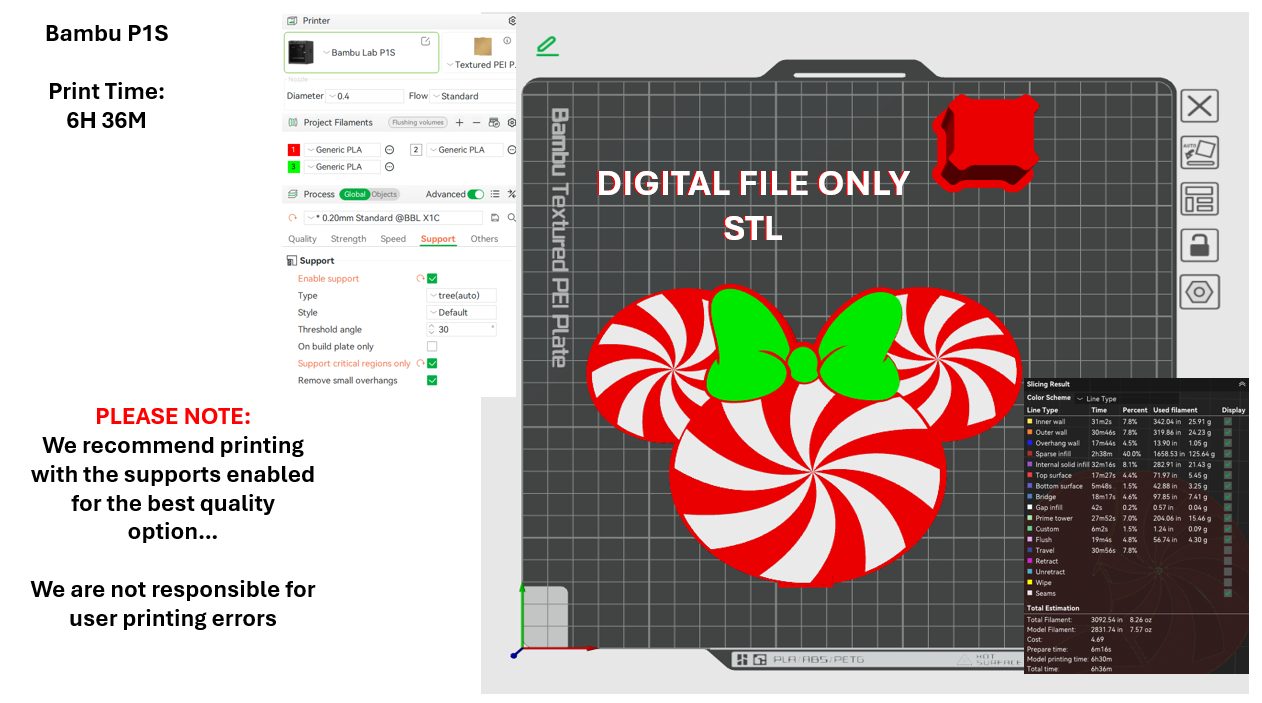Check the On build plate only box

432,347
